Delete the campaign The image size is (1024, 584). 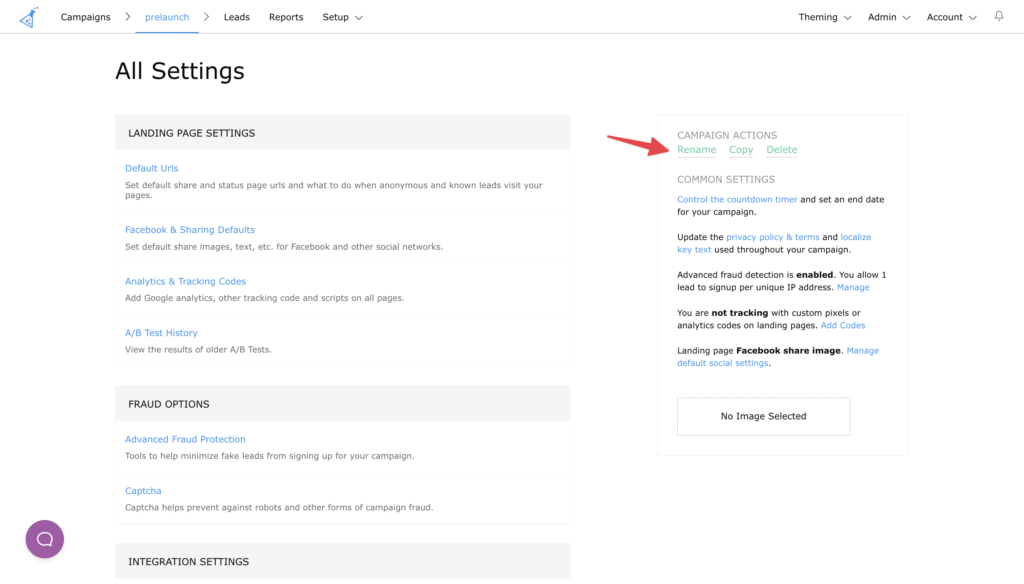[x=782, y=150]
